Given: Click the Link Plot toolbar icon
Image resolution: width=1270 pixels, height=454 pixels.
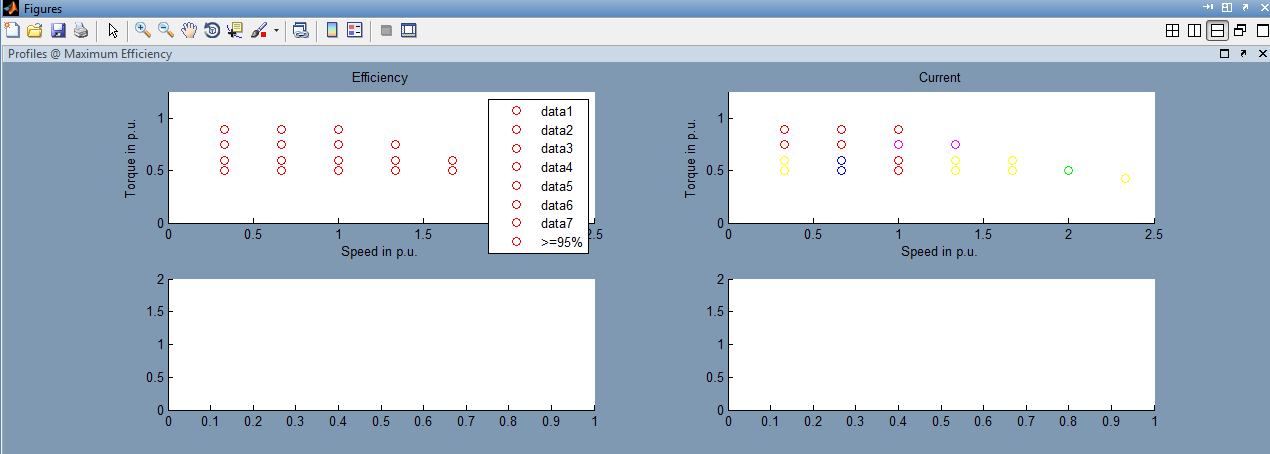Looking at the screenshot, I should pos(300,30).
